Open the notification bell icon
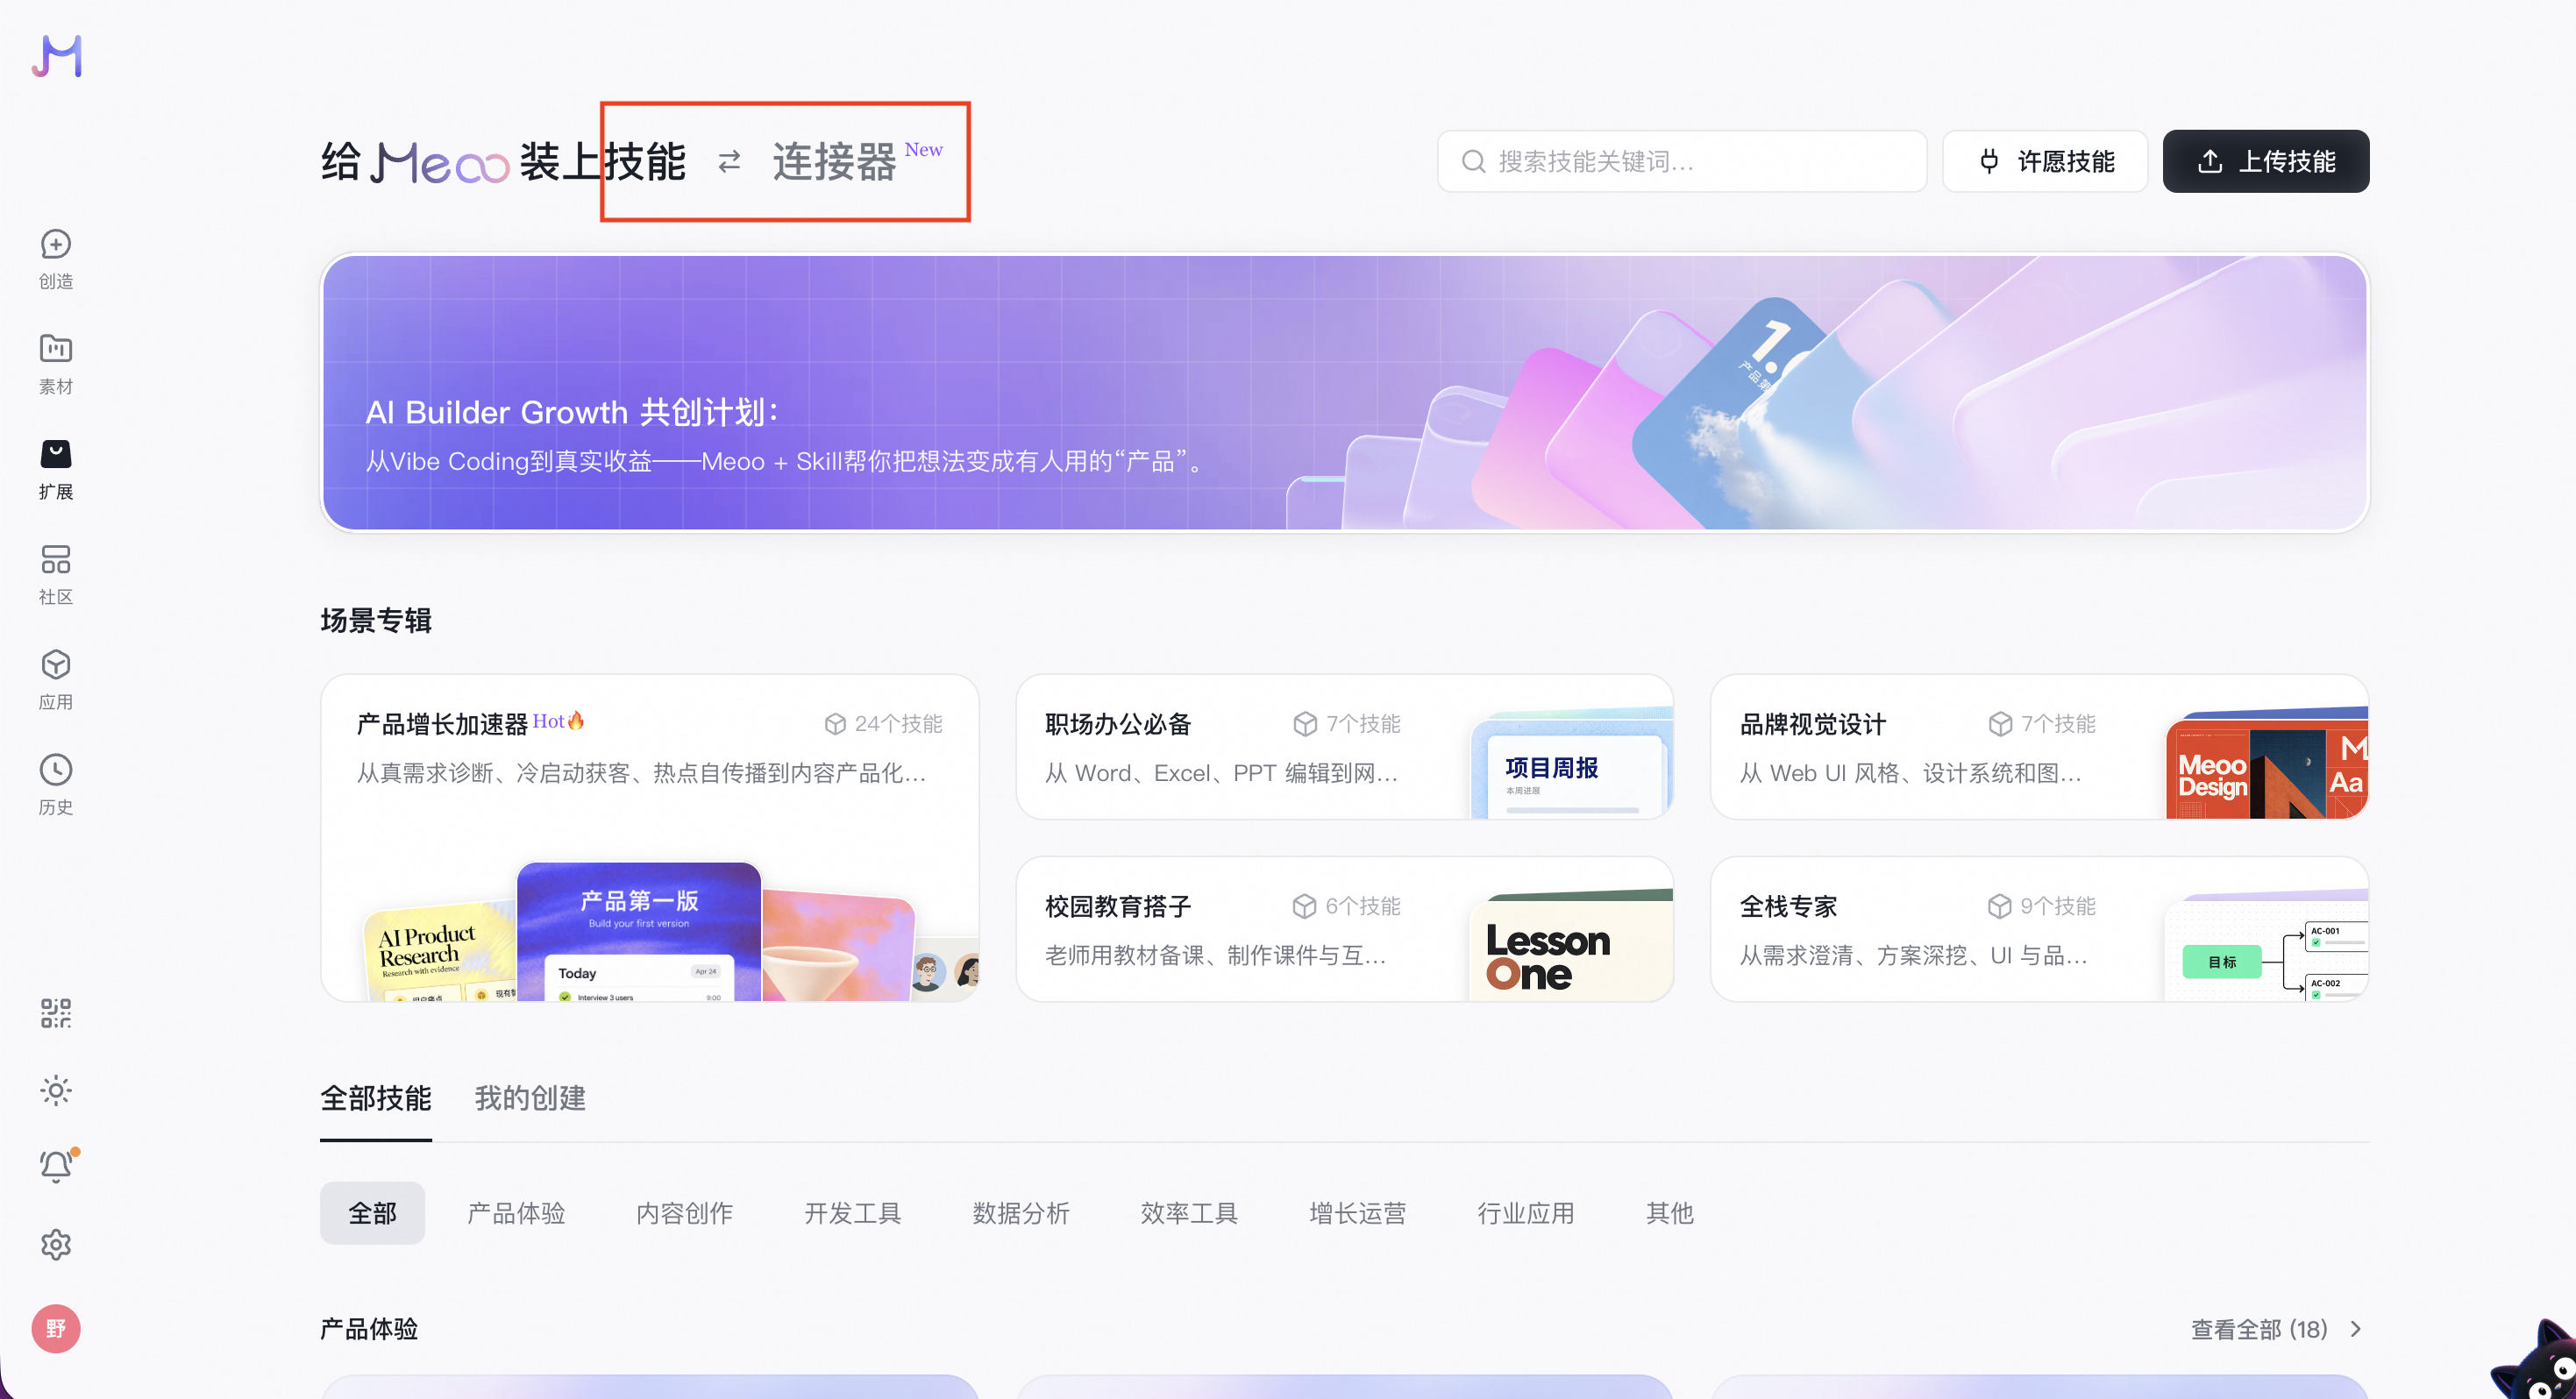 click(56, 1167)
